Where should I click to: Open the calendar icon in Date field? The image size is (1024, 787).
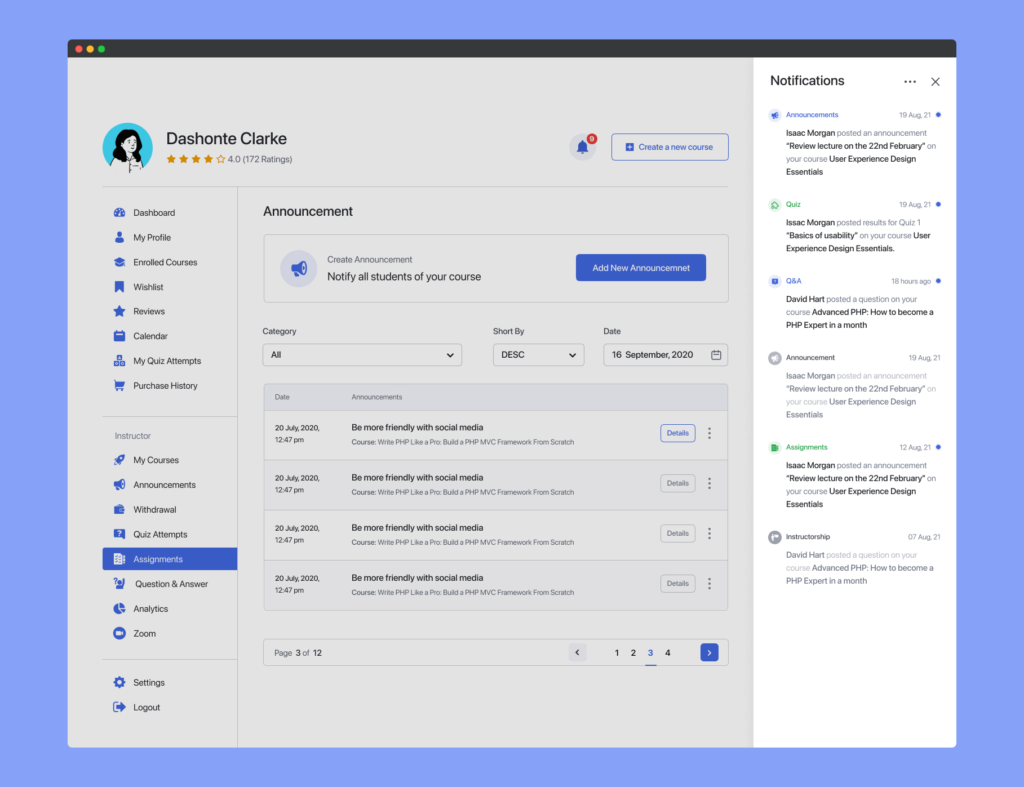click(716, 355)
